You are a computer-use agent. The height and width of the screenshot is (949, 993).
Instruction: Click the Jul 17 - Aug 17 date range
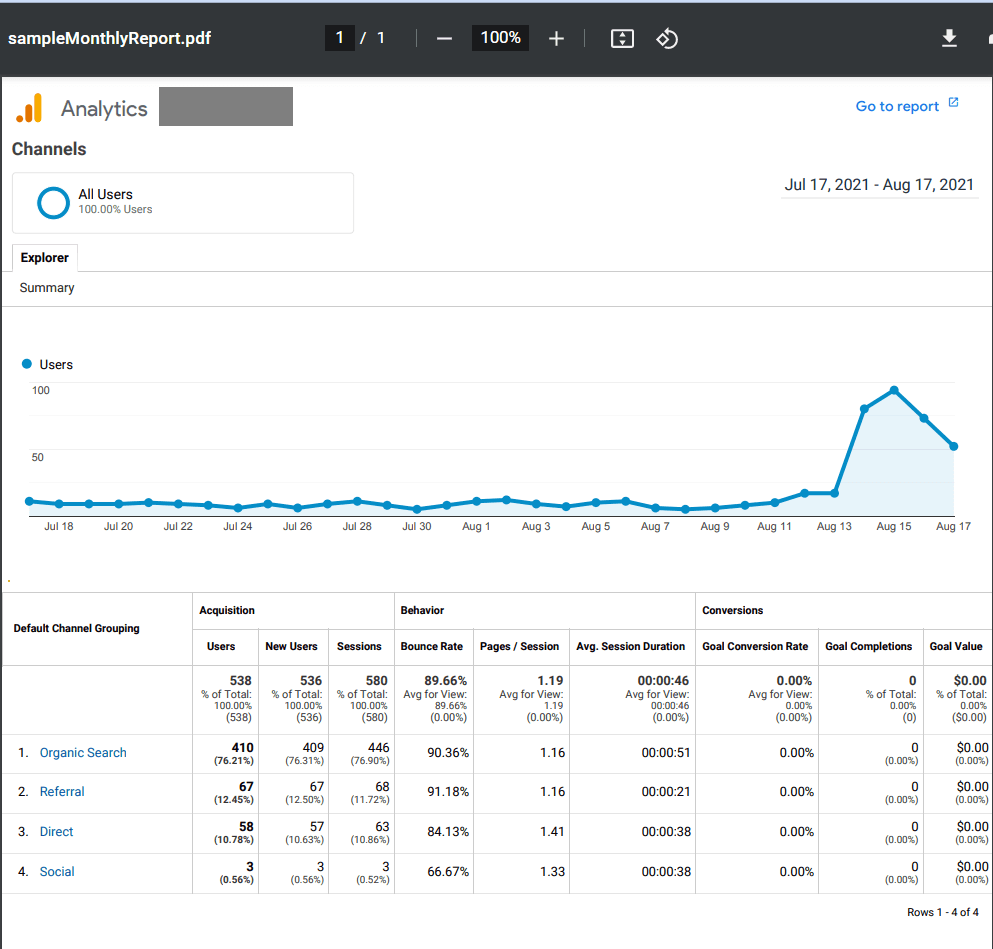tap(879, 185)
